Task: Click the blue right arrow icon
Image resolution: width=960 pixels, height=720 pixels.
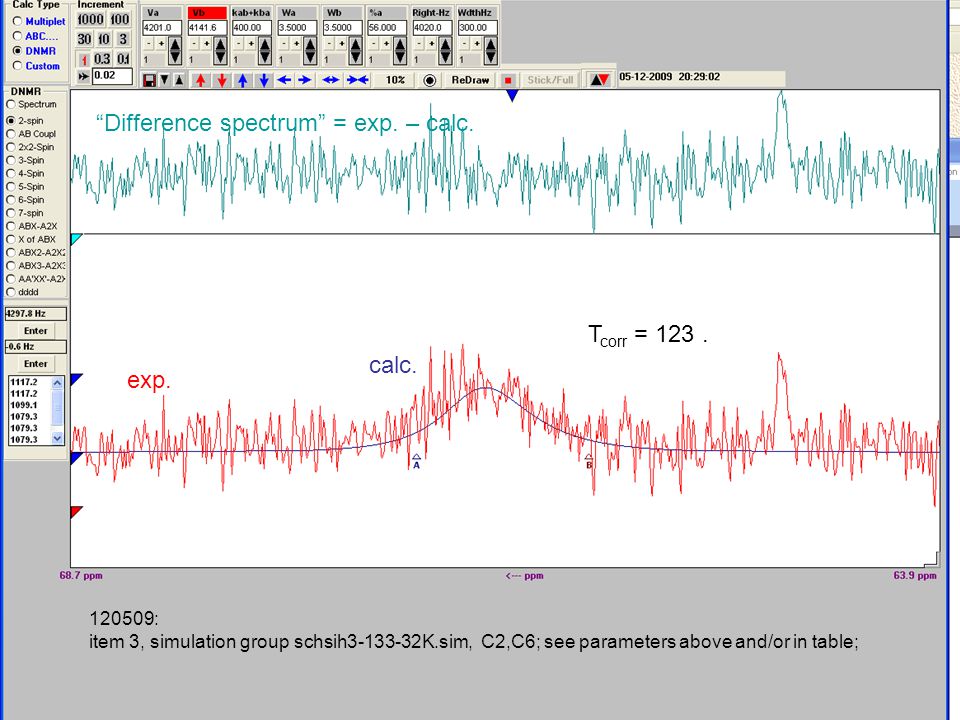Action: point(305,80)
